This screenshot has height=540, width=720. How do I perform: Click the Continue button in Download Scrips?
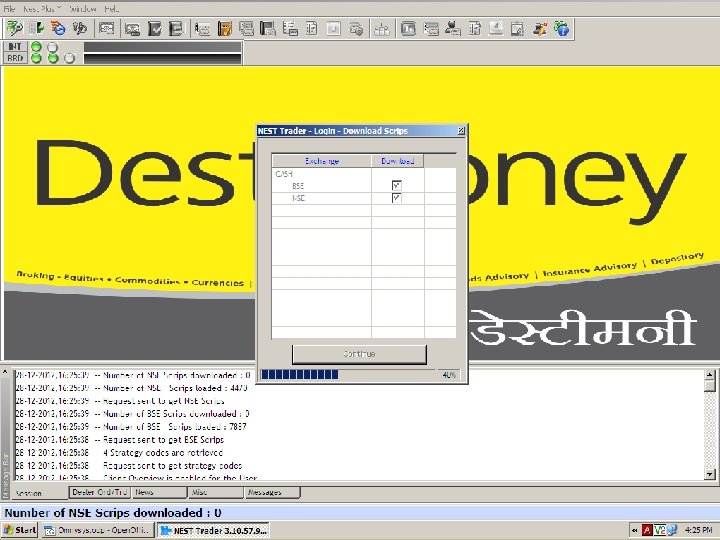pyautogui.click(x=359, y=354)
